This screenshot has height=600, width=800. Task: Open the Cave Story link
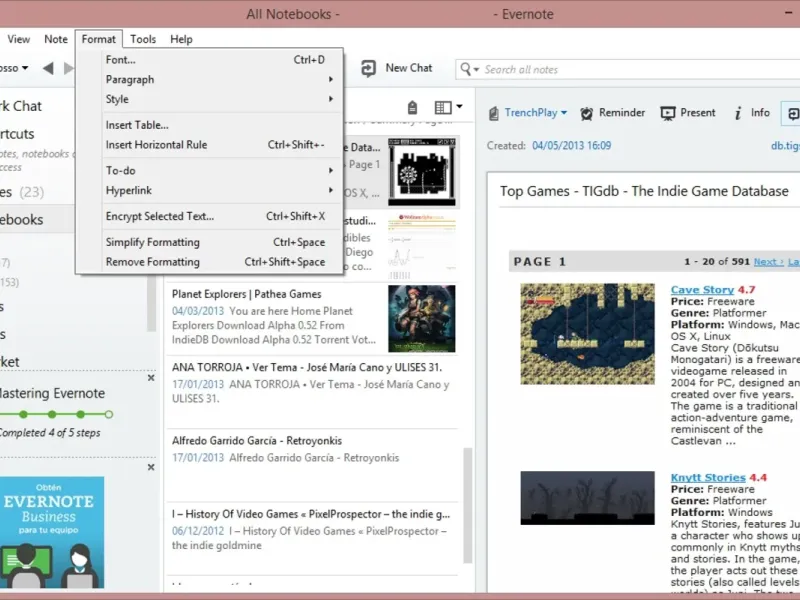tap(702, 290)
